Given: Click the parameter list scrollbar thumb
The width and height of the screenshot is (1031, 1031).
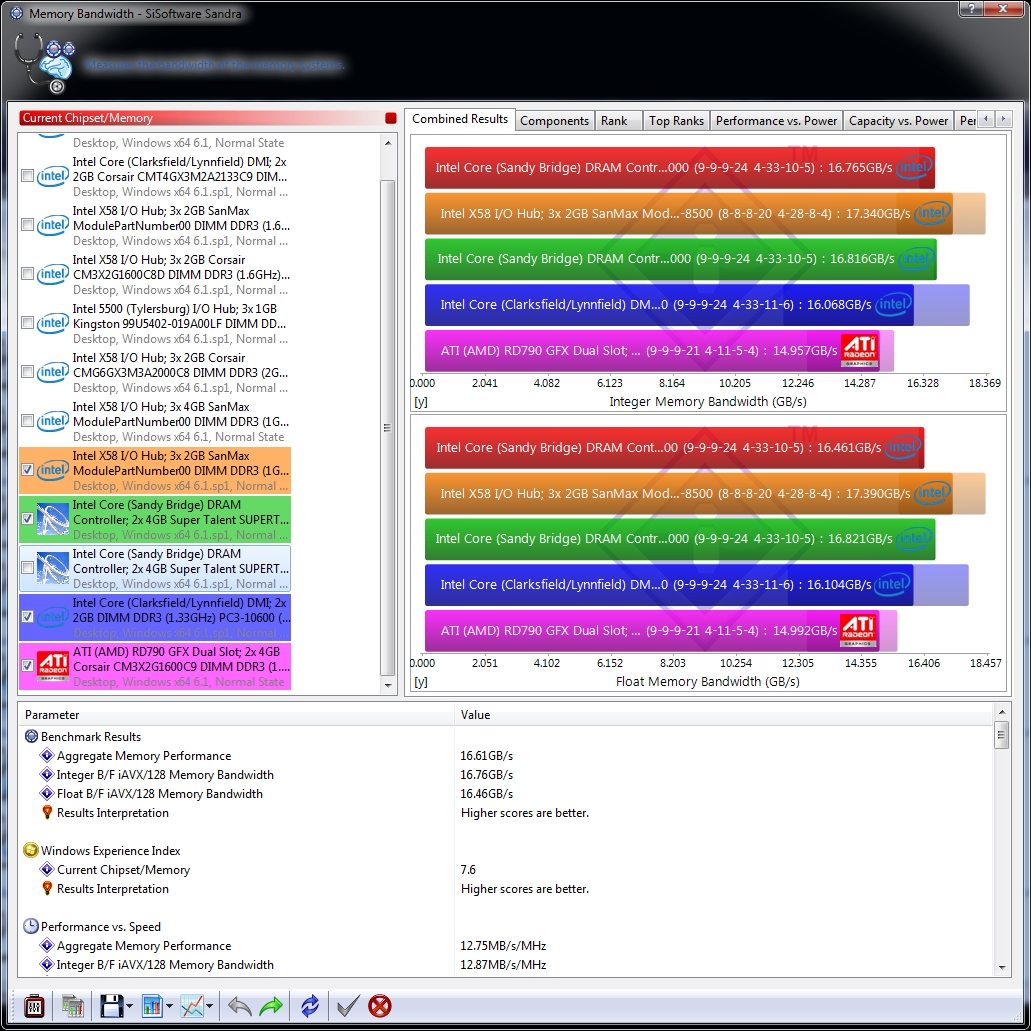Looking at the screenshot, I should coord(1001,735).
